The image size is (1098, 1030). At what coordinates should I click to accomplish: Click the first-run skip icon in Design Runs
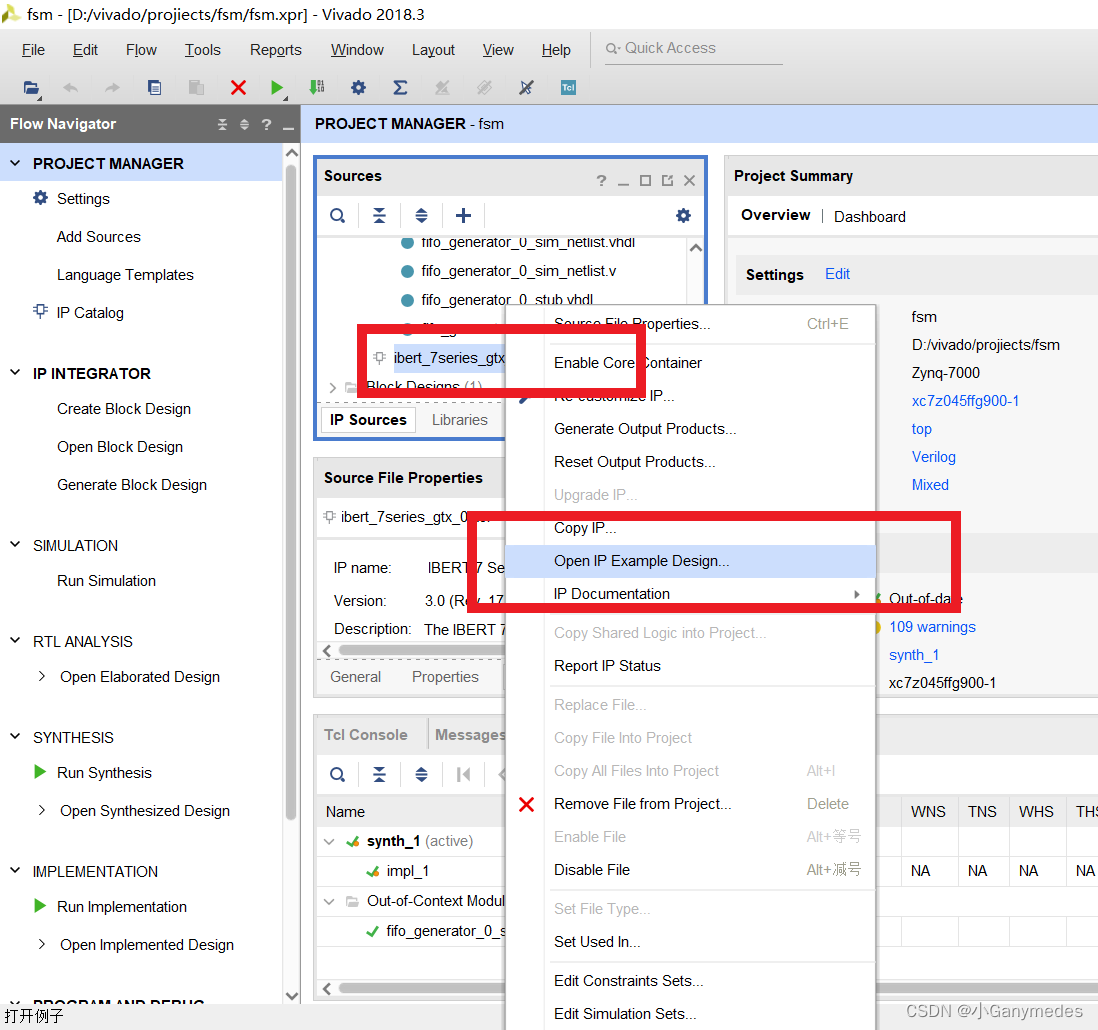point(463,774)
